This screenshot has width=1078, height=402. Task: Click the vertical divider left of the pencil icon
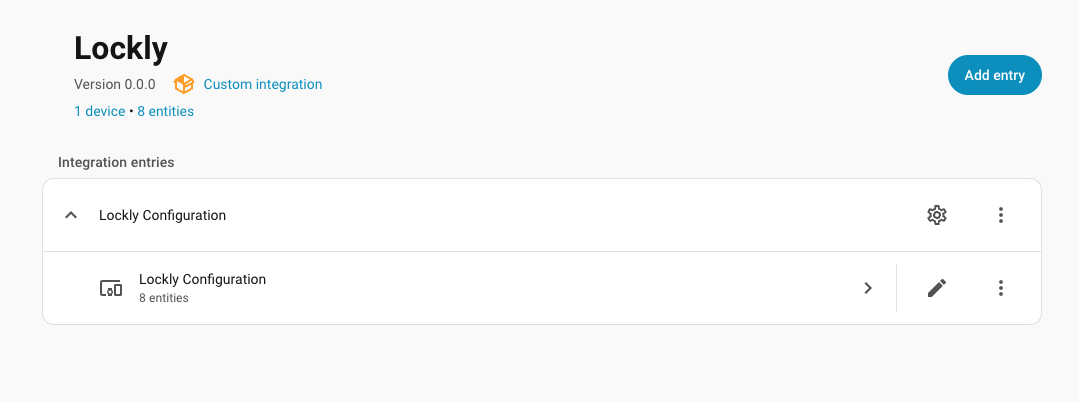896,288
